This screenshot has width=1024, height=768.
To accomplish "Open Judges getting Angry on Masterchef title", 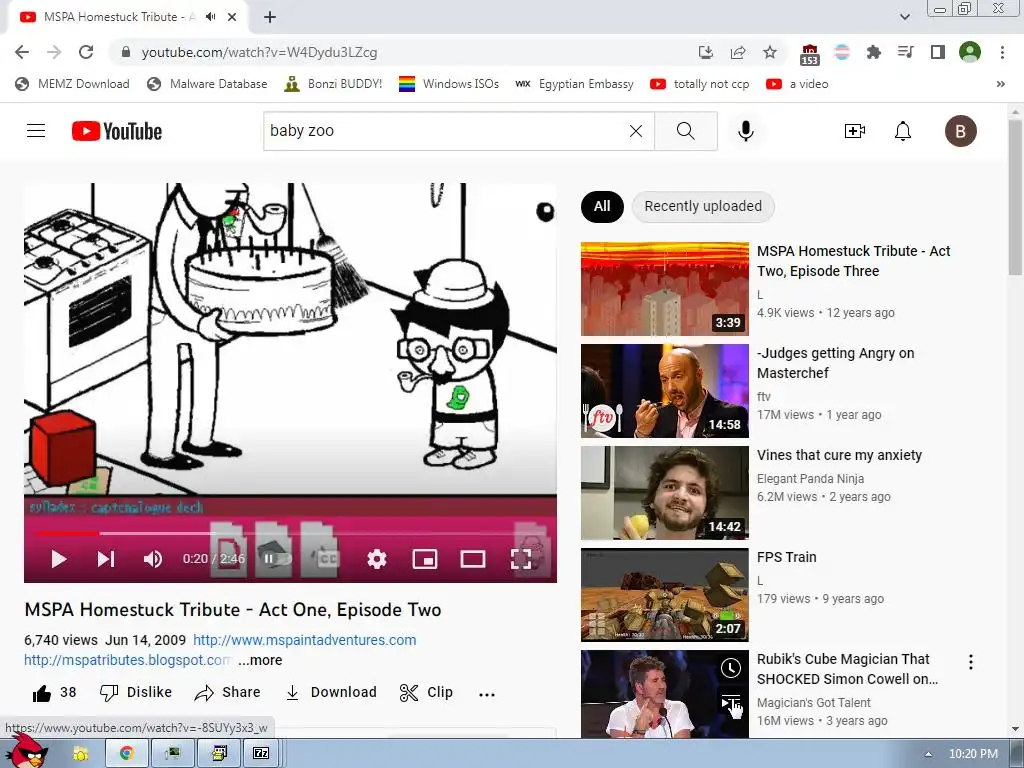I will pyautogui.click(x=835, y=363).
